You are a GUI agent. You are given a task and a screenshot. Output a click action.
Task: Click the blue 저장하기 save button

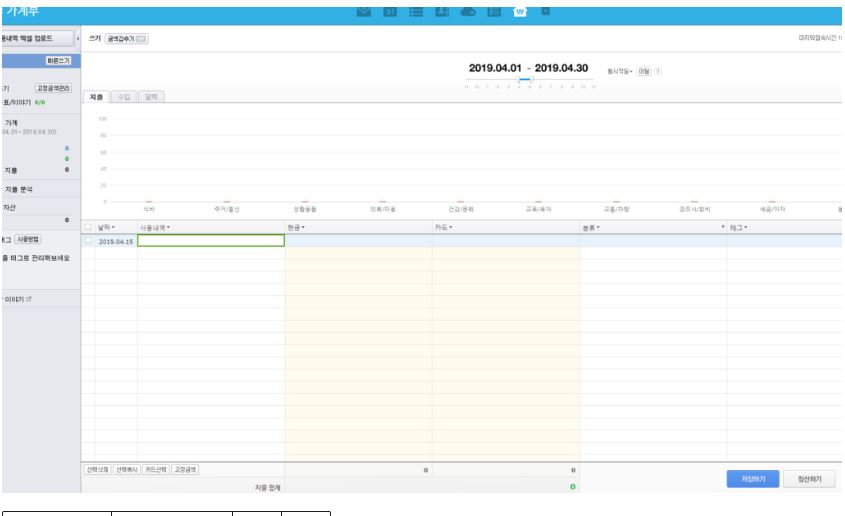(x=753, y=479)
